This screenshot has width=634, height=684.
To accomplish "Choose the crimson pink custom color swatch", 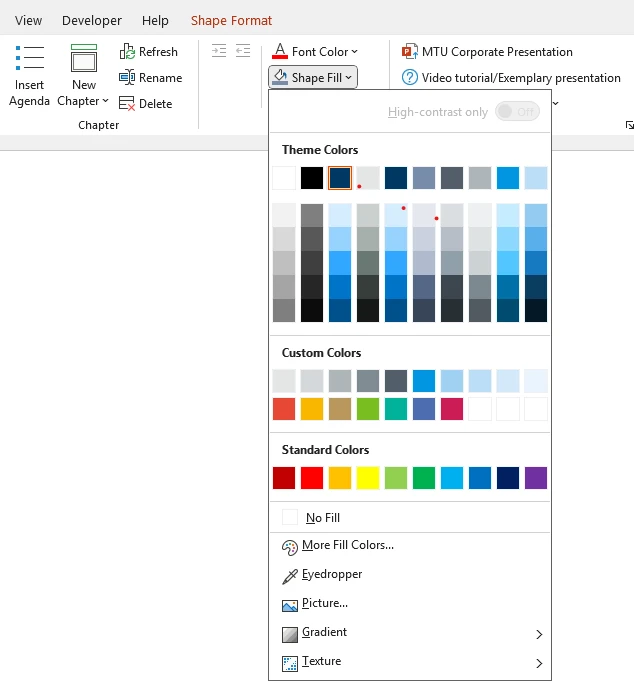I will pos(452,409).
